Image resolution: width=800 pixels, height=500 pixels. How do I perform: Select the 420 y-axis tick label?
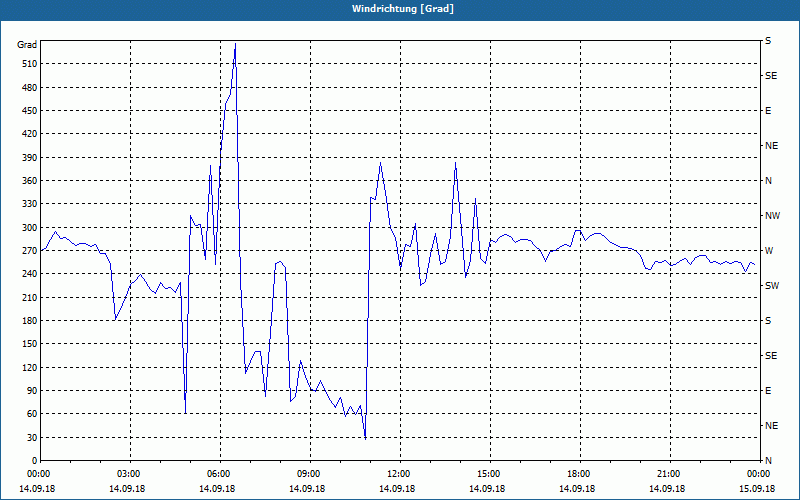30,134
